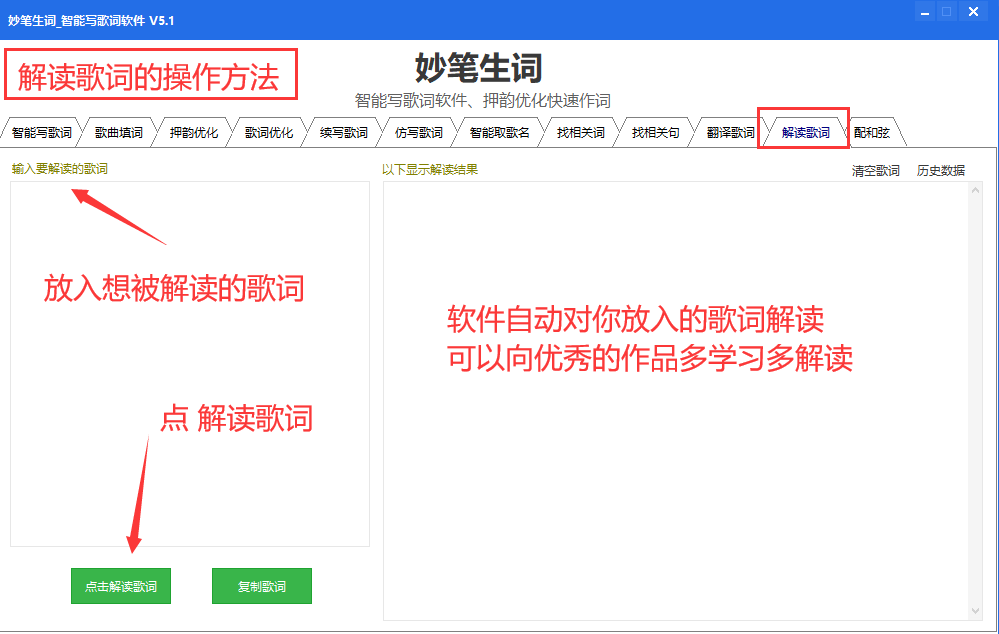Switch to the 歌曲填词 tab
Viewport: 999px width, 634px height.
[119, 133]
